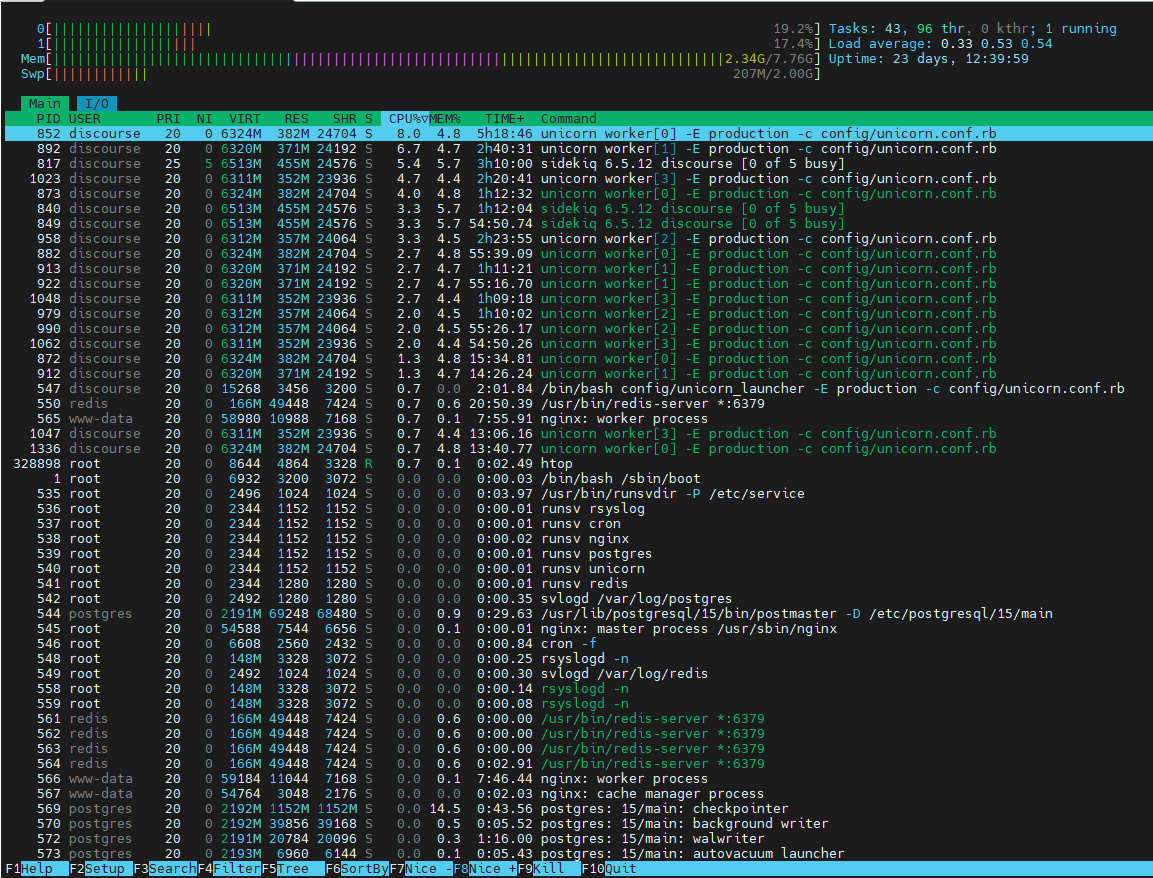Click the Mem usage meter bar
Viewport: 1153px width, 878px height.
coord(421,58)
